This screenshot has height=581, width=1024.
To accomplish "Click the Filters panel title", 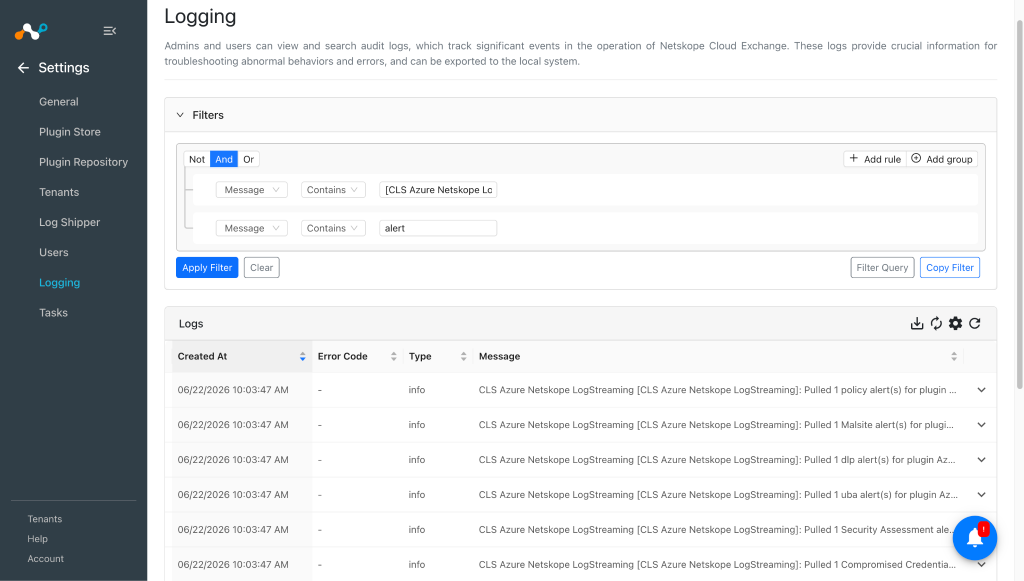I will click(x=208, y=115).
